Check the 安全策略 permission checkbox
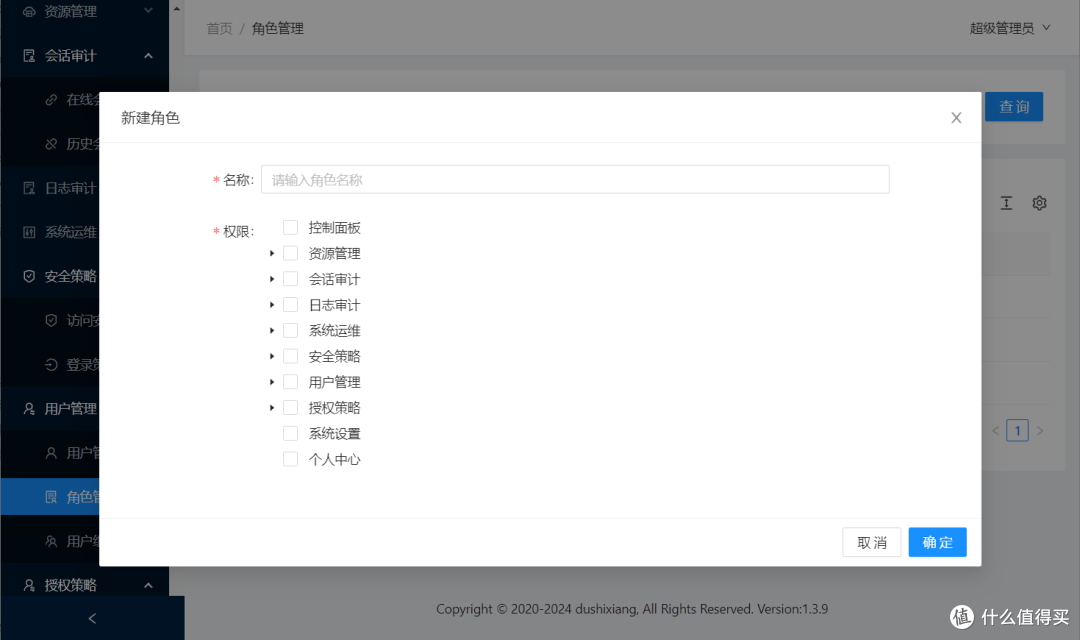Image resolution: width=1080 pixels, height=640 pixels. (x=291, y=356)
